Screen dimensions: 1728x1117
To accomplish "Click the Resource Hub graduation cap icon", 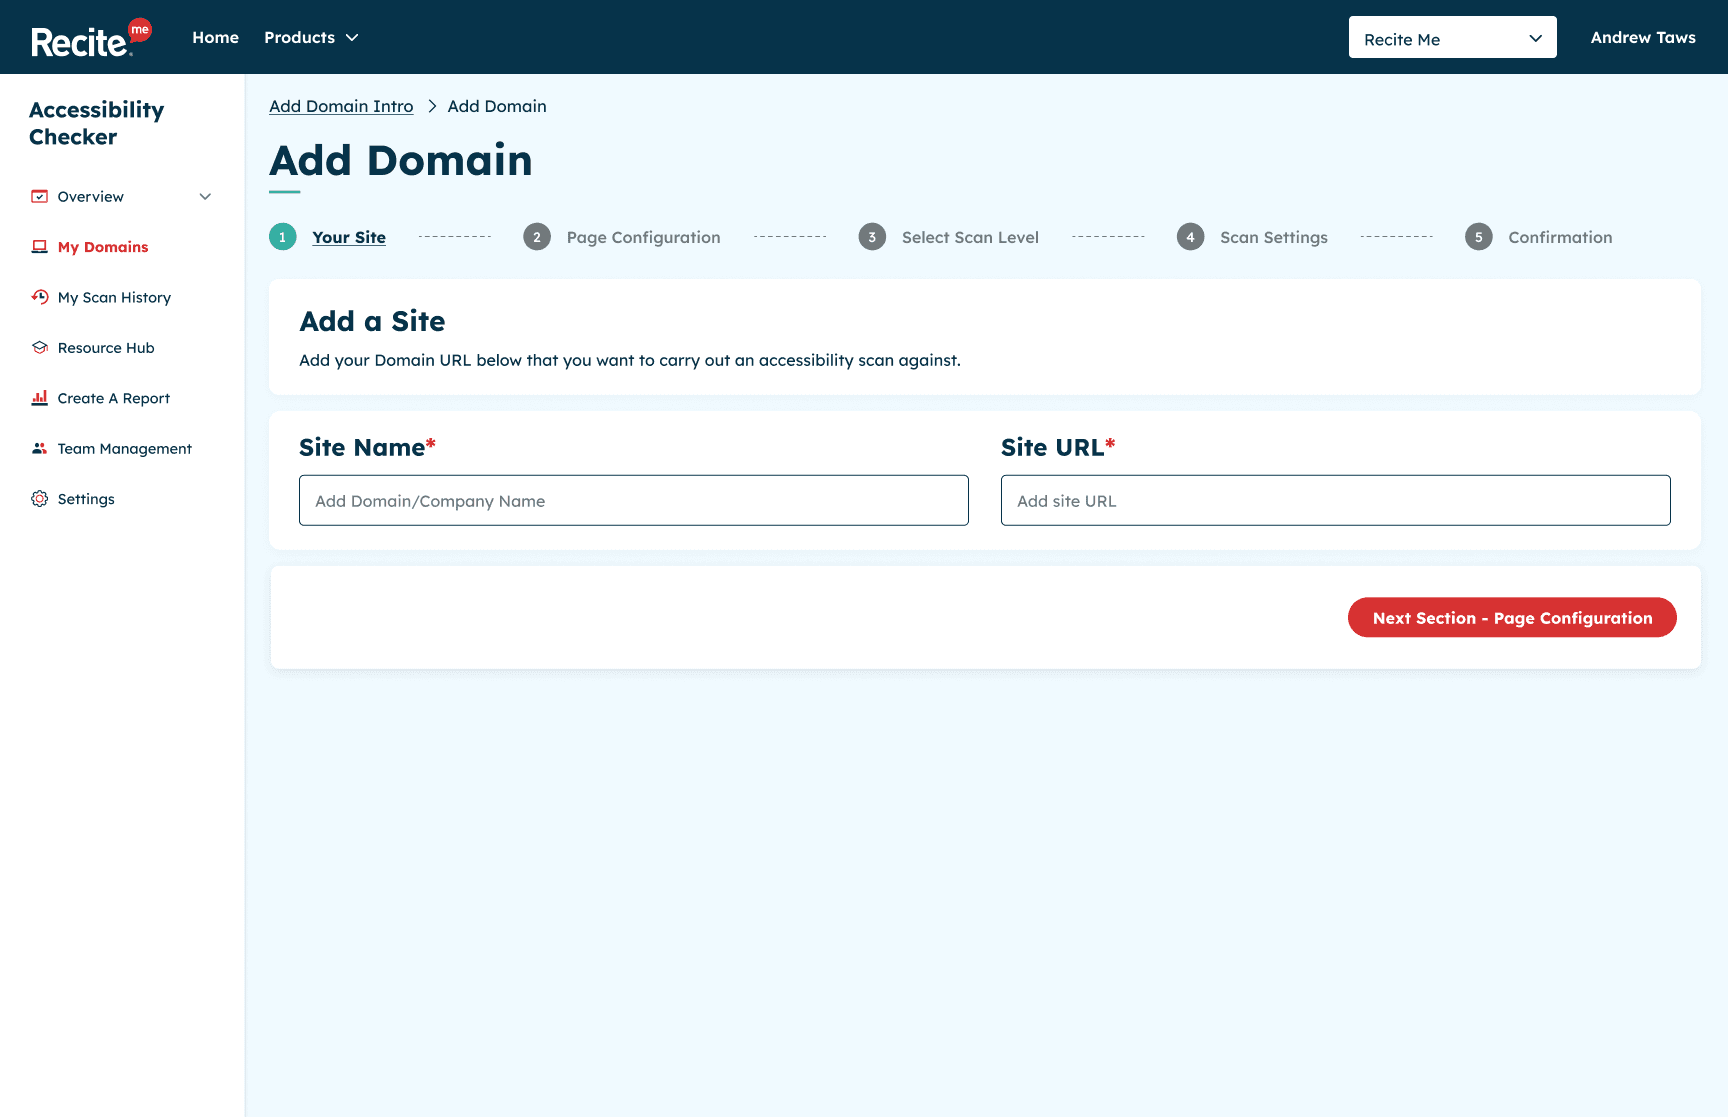I will click(x=40, y=347).
